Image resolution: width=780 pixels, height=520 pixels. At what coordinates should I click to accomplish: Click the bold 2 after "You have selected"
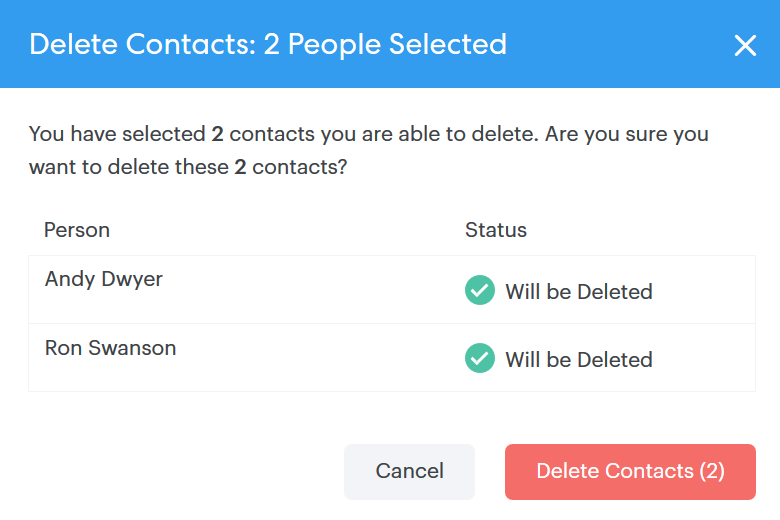(217, 134)
